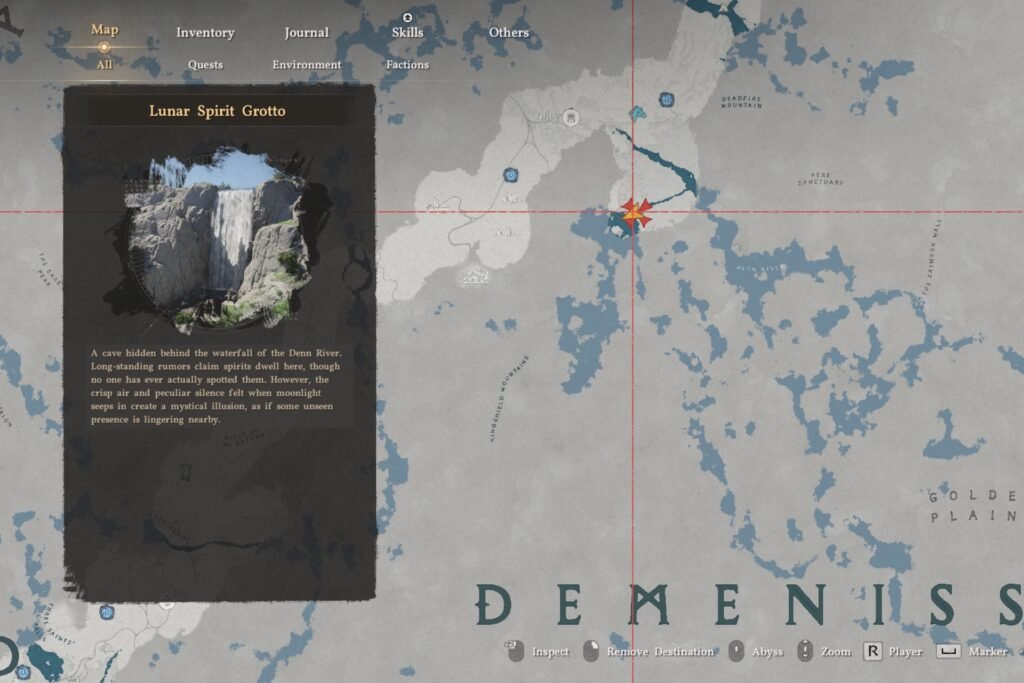
Task: Open the Journal tab
Action: [305, 32]
